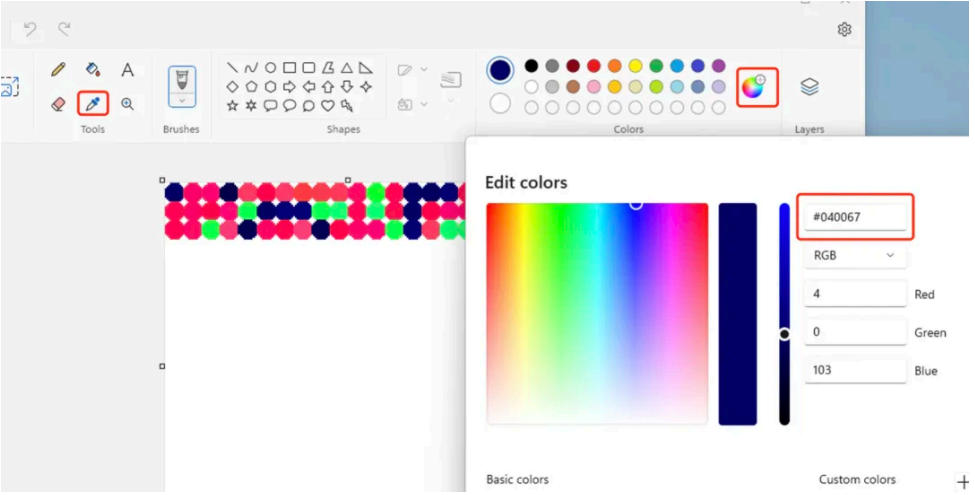The image size is (975, 495).
Task: Select the dark blue Color 1 circle
Action: (501, 70)
